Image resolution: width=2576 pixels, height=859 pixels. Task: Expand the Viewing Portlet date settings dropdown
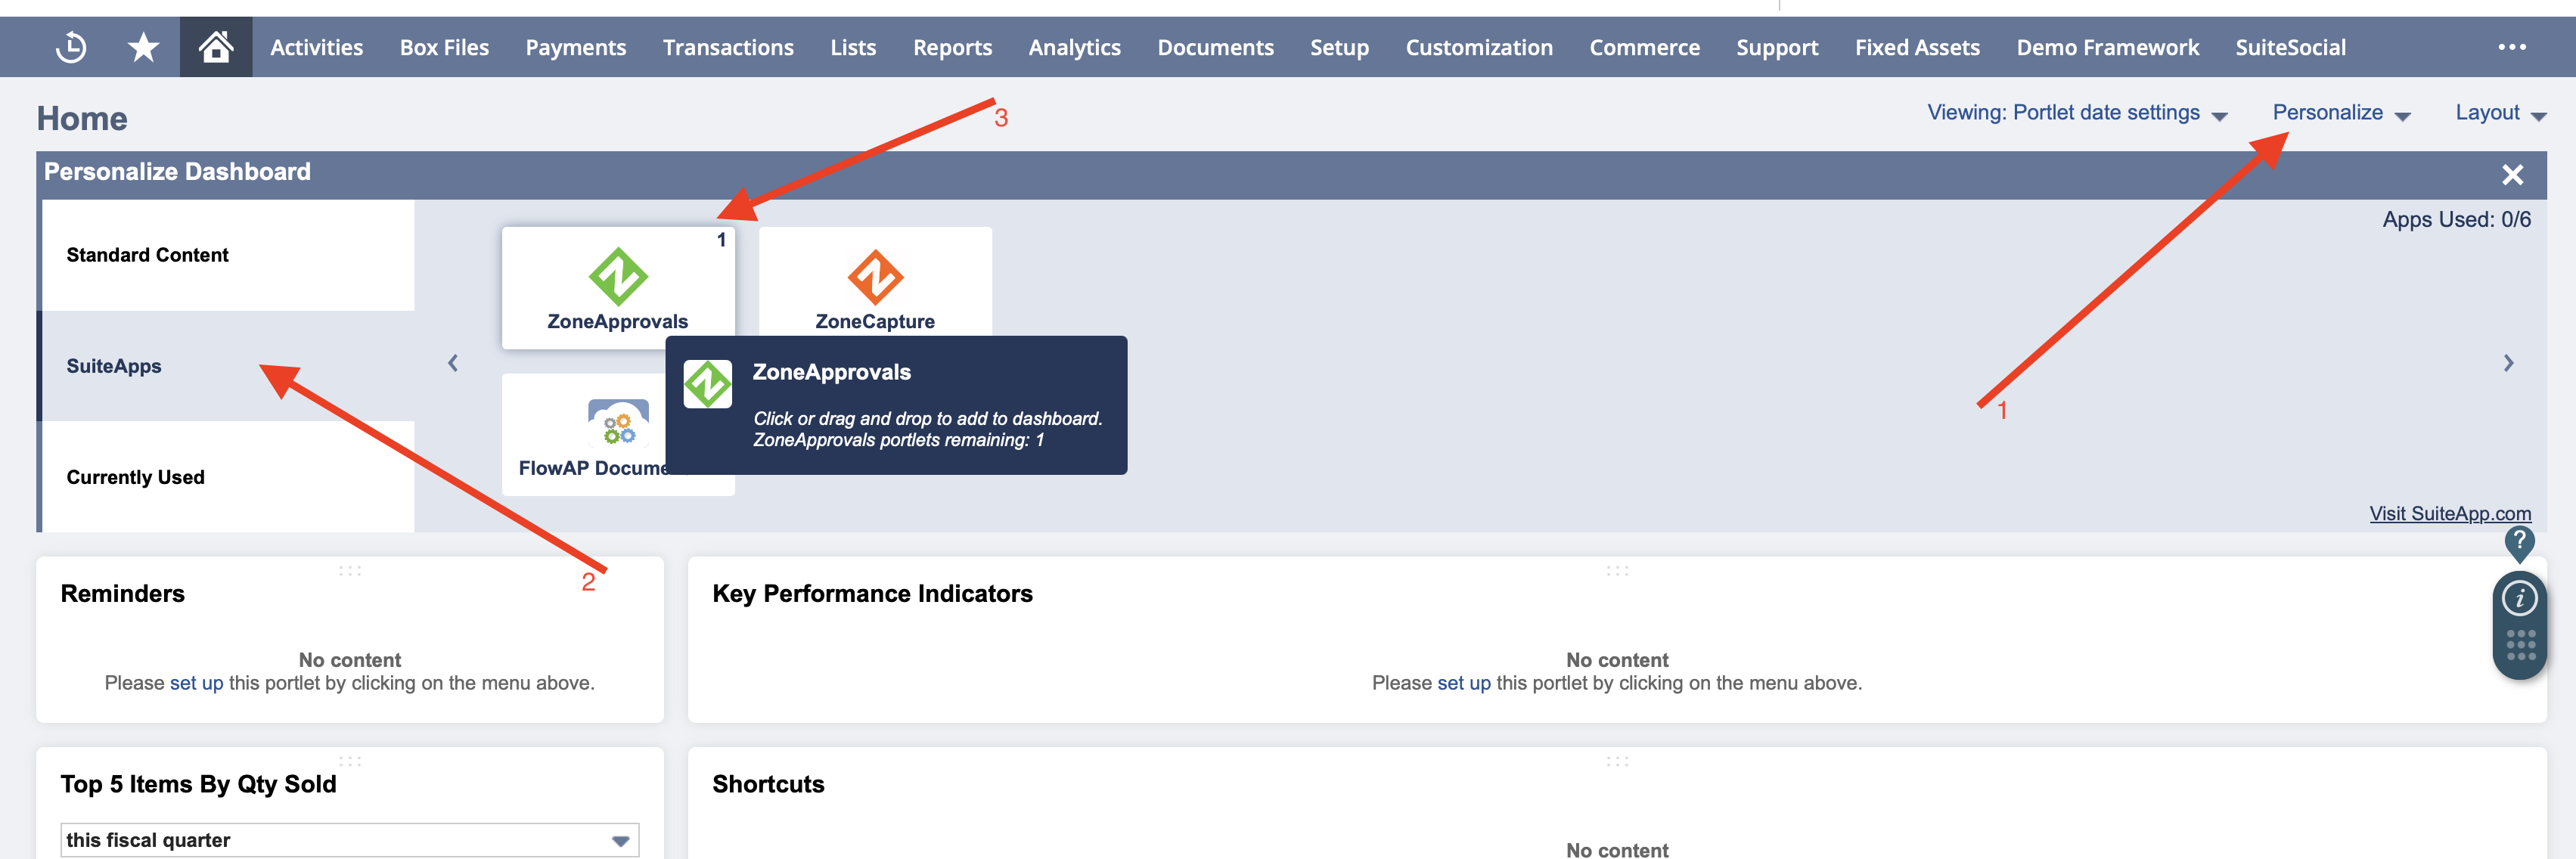click(x=2076, y=113)
